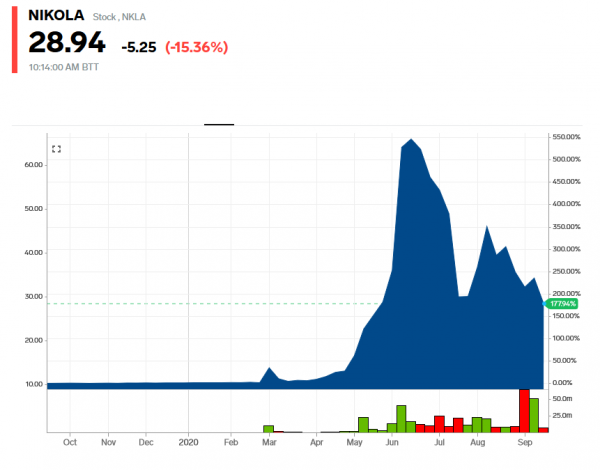Viewport: 600px width, 470px height.
Task: Click the 0.00% percent axis label
Action: click(x=562, y=383)
